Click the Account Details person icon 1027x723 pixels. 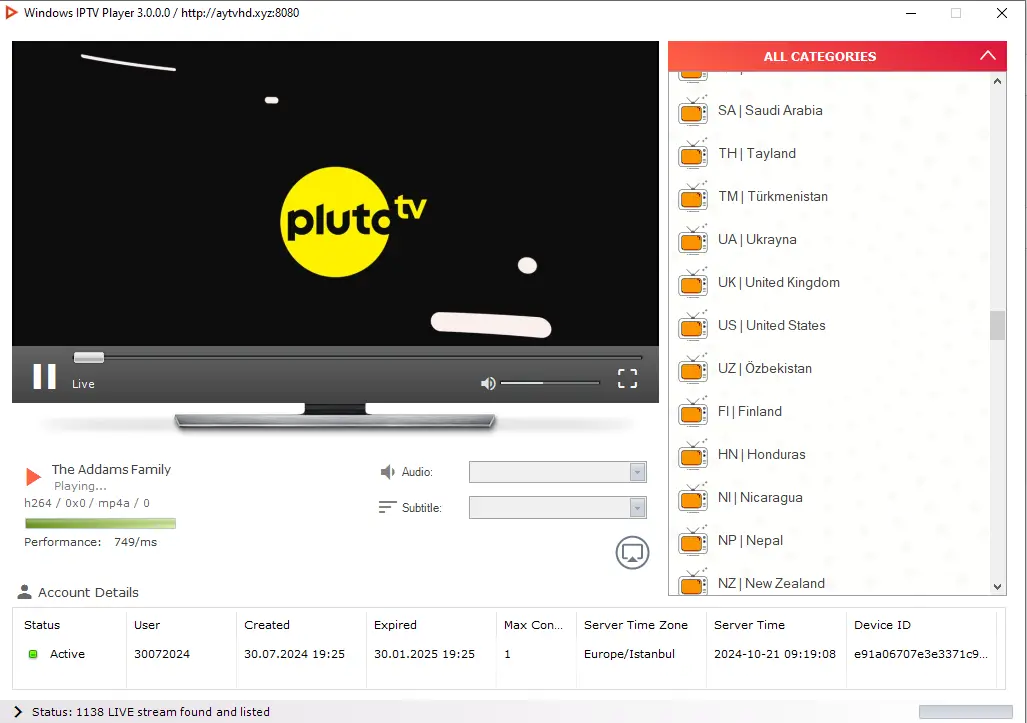24,592
